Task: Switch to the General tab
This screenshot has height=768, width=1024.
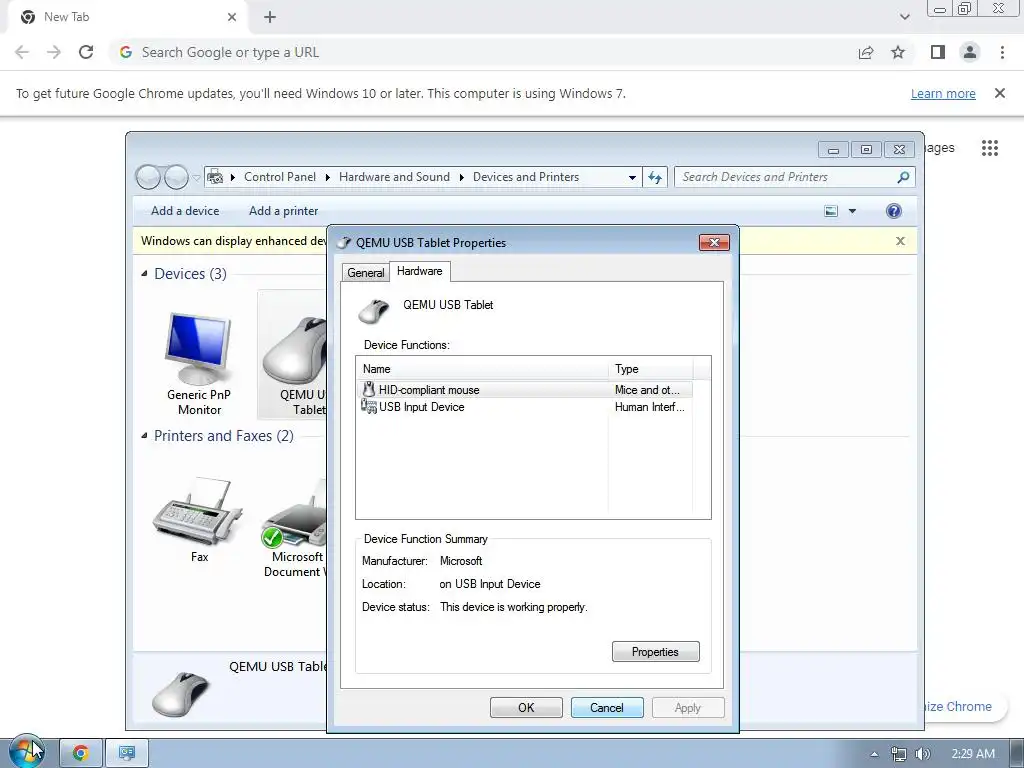Action: 365,272
